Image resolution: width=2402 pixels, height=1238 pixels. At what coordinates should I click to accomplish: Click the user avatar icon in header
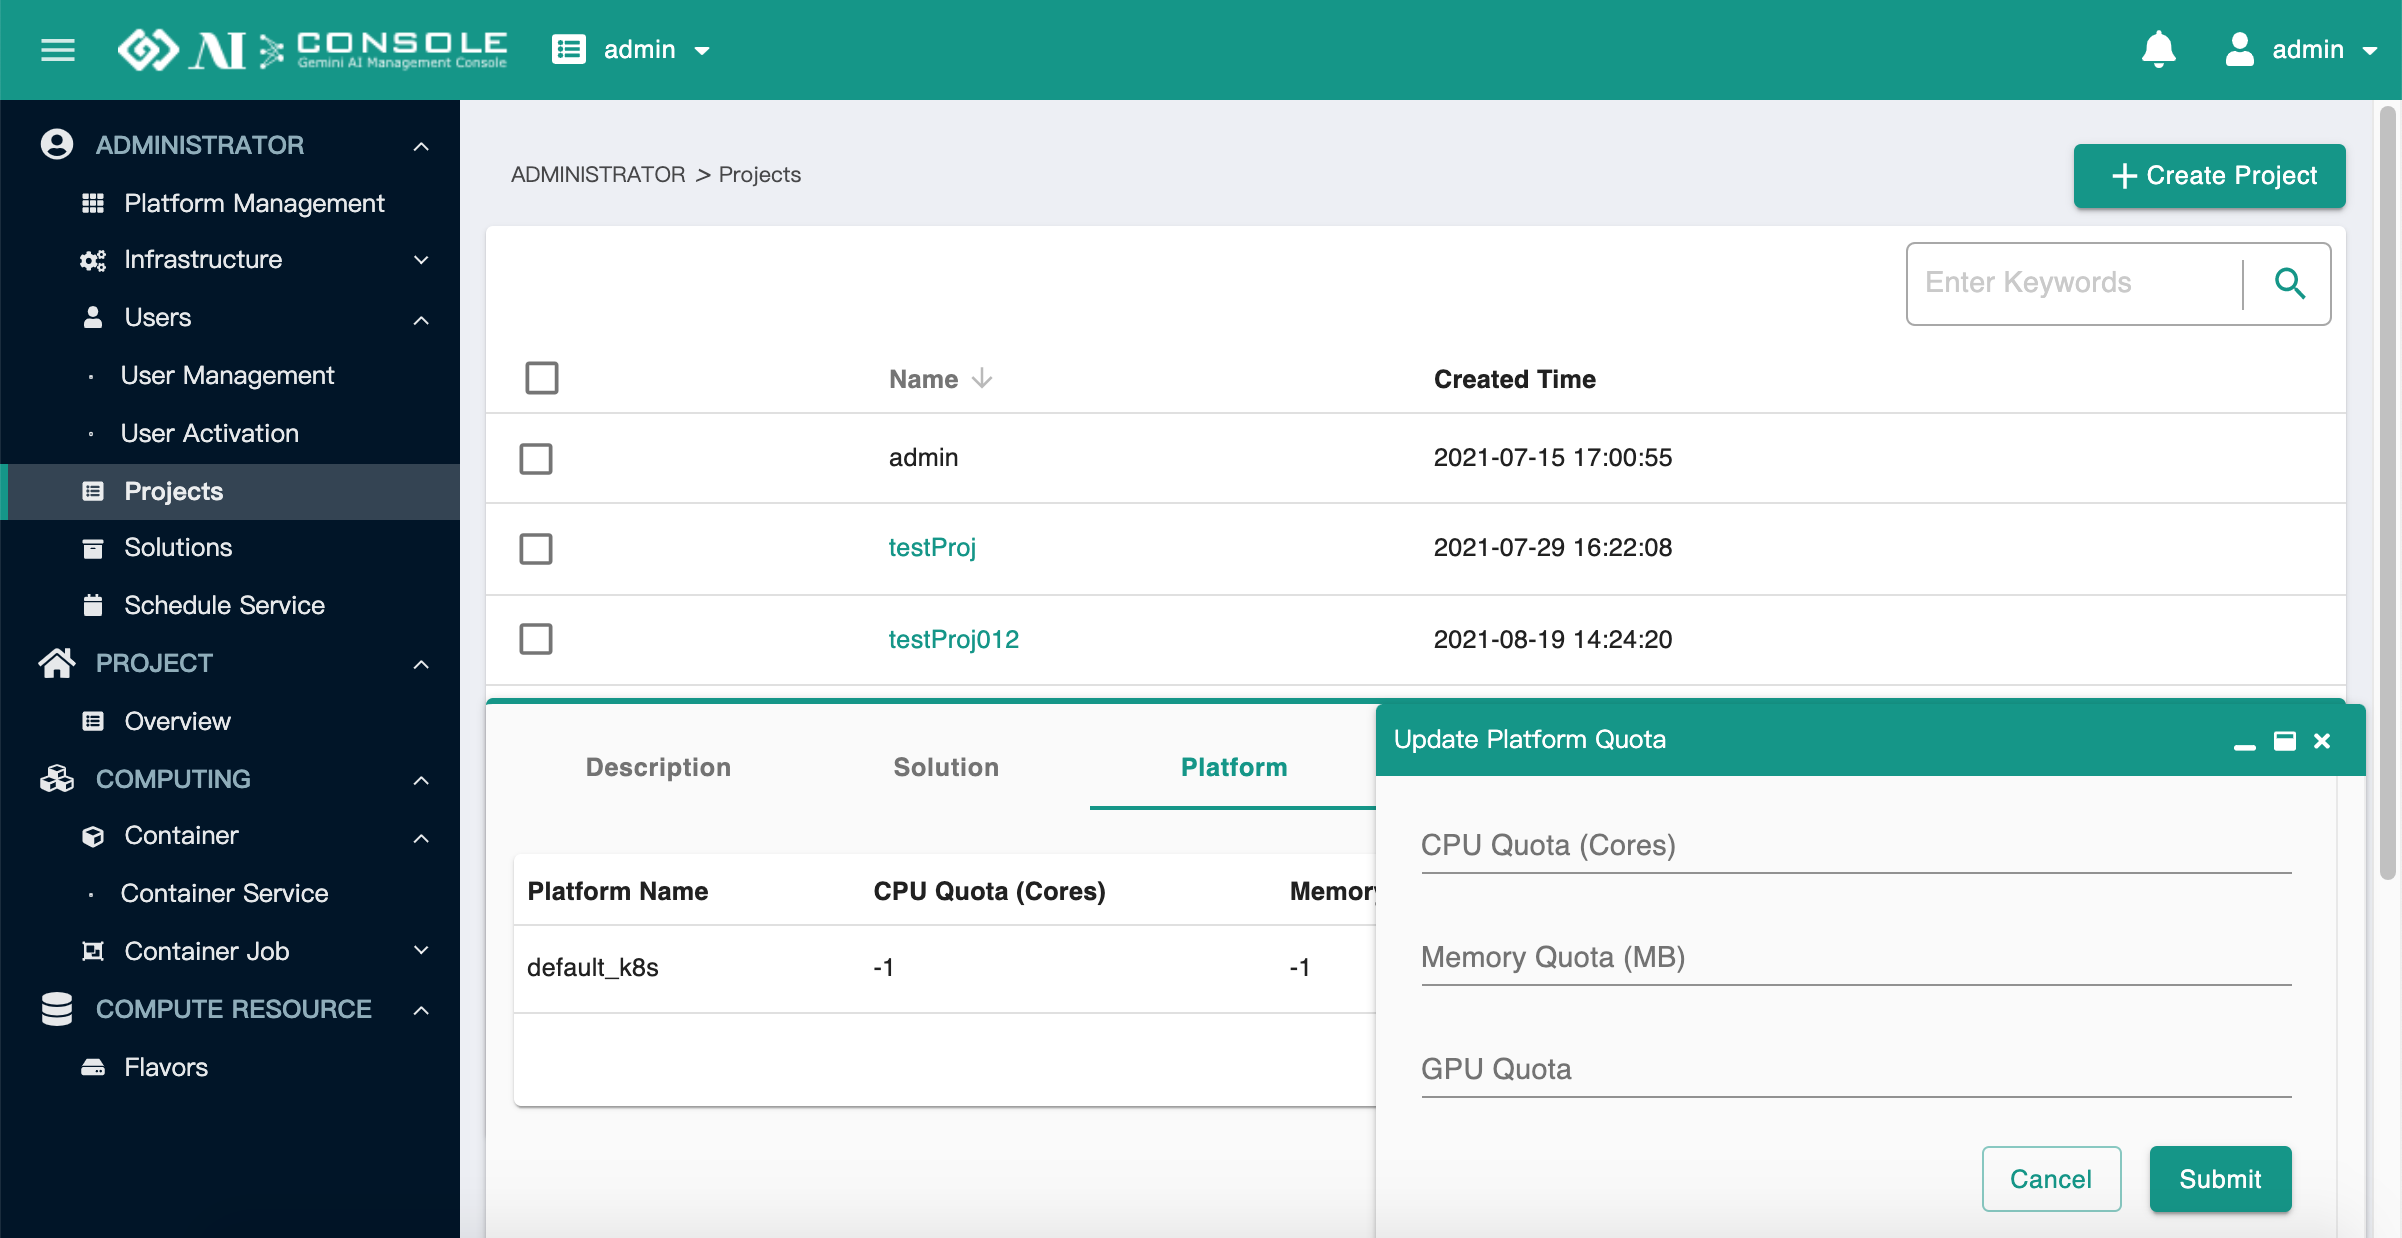pyautogui.click(x=2240, y=50)
